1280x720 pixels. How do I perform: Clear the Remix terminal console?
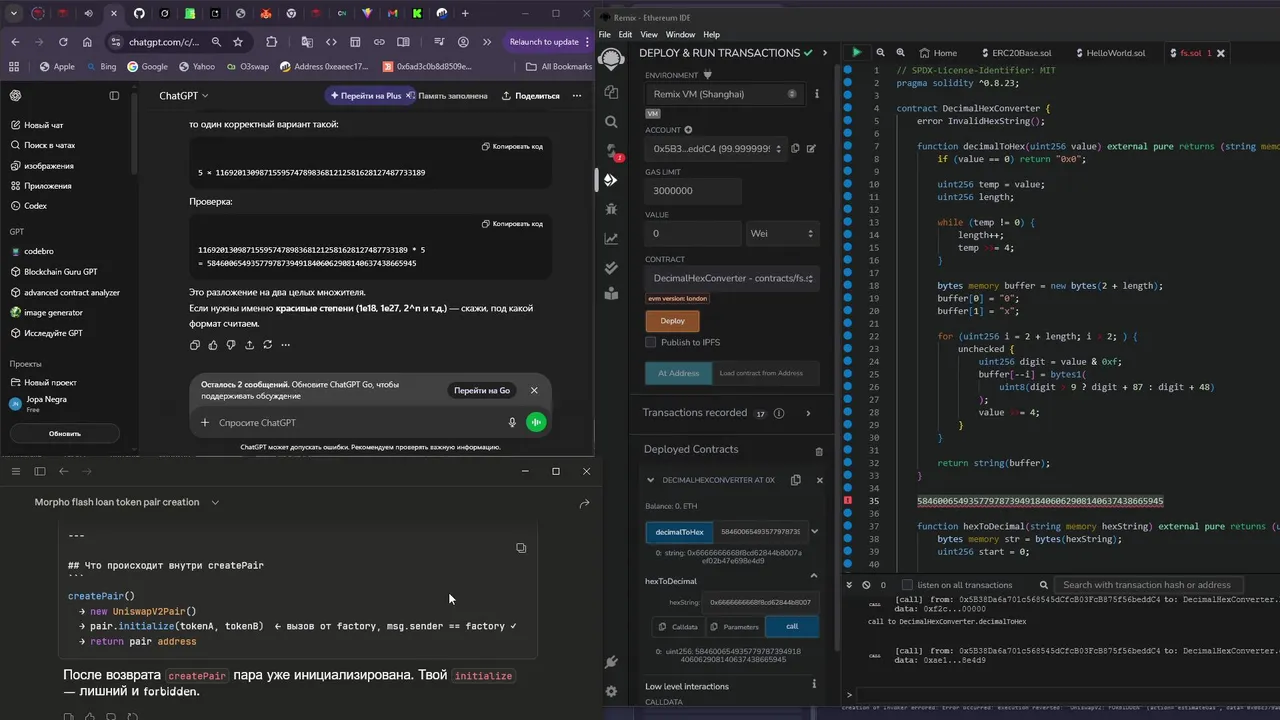coord(865,585)
